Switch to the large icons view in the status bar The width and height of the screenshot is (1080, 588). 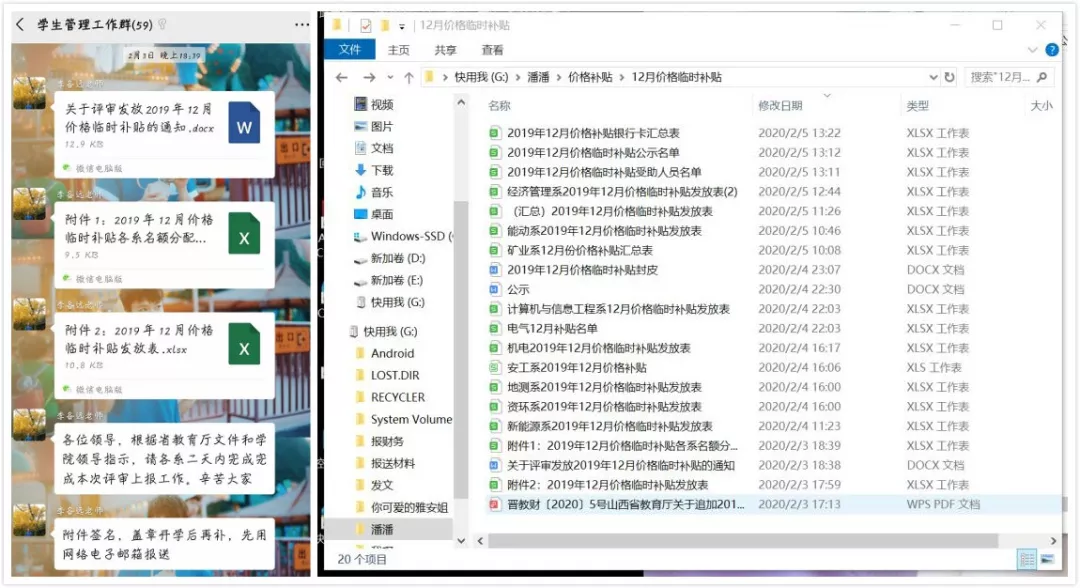1047,559
